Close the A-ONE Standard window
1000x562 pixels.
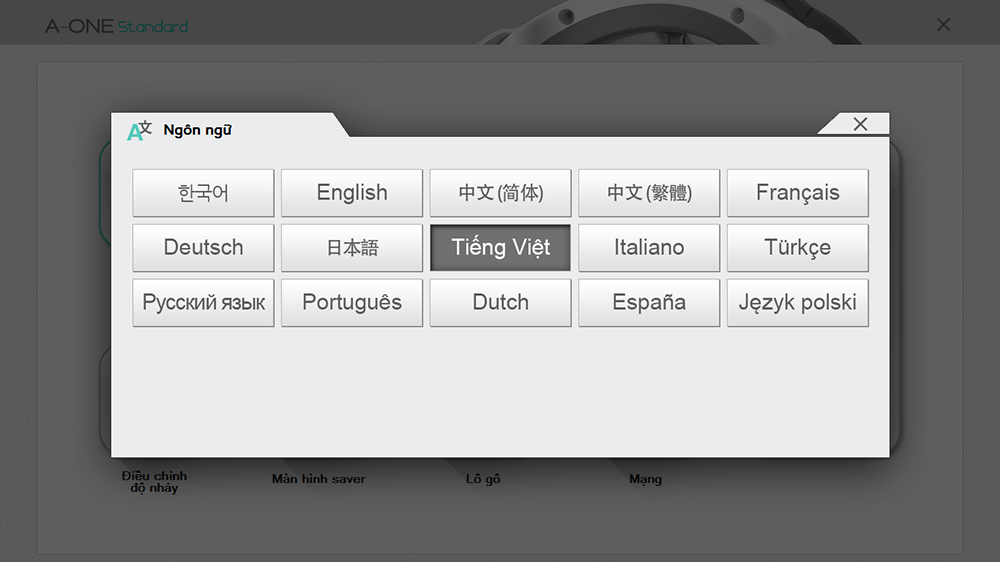pyautogui.click(x=943, y=25)
